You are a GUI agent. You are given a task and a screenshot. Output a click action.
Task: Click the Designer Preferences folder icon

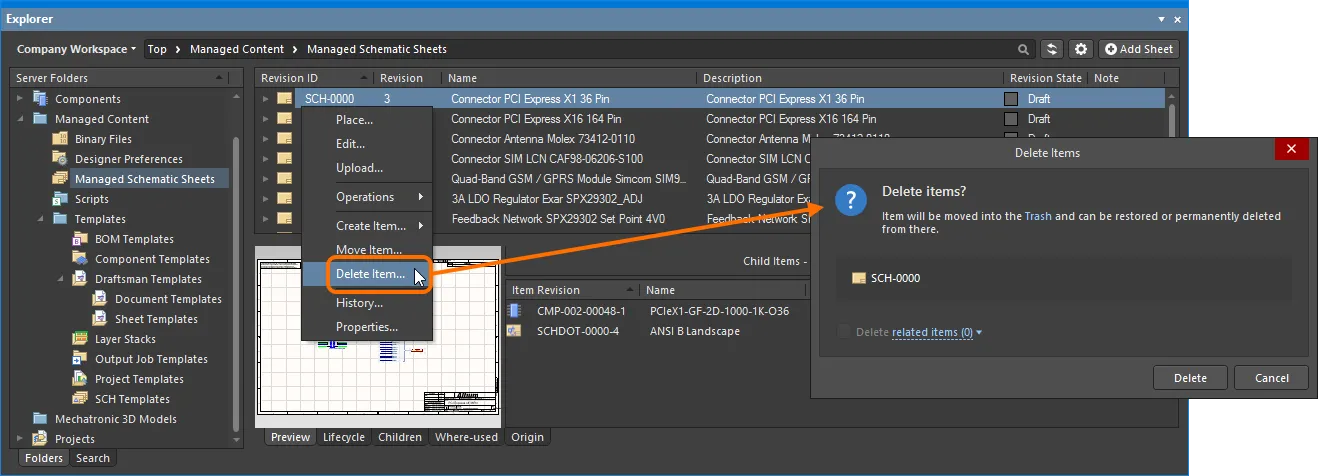(59, 159)
